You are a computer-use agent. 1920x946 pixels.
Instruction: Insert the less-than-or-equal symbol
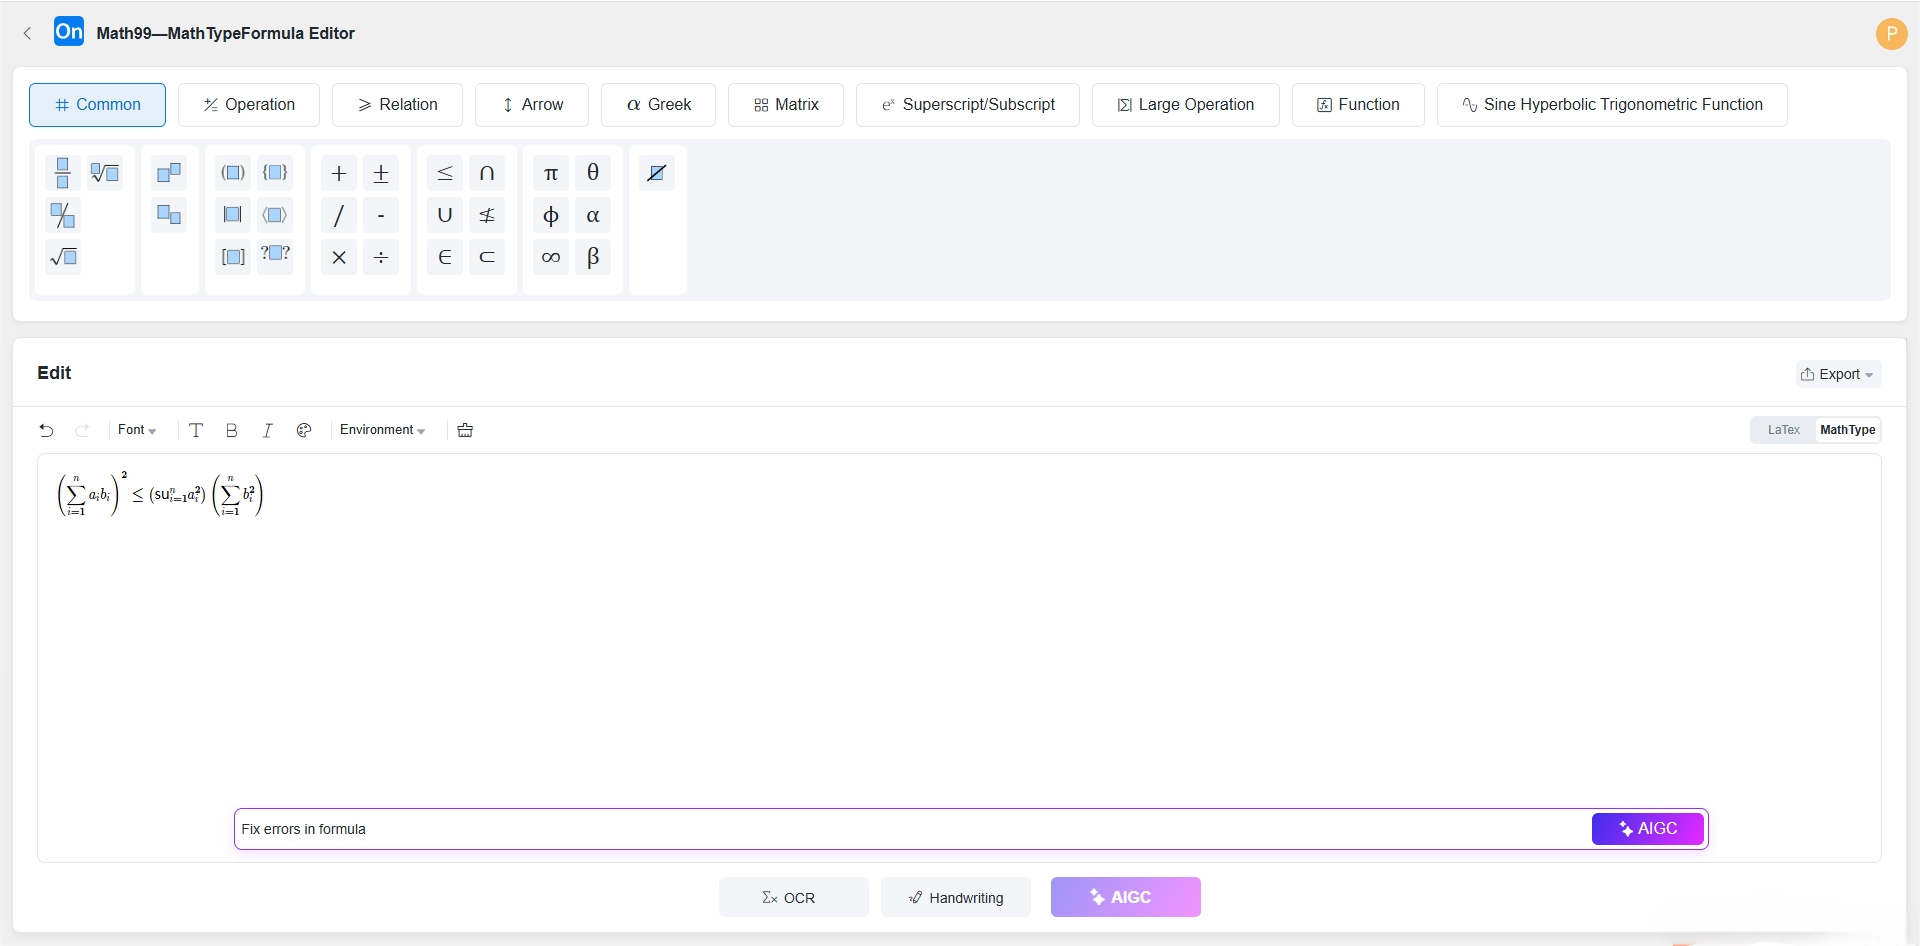tap(445, 173)
